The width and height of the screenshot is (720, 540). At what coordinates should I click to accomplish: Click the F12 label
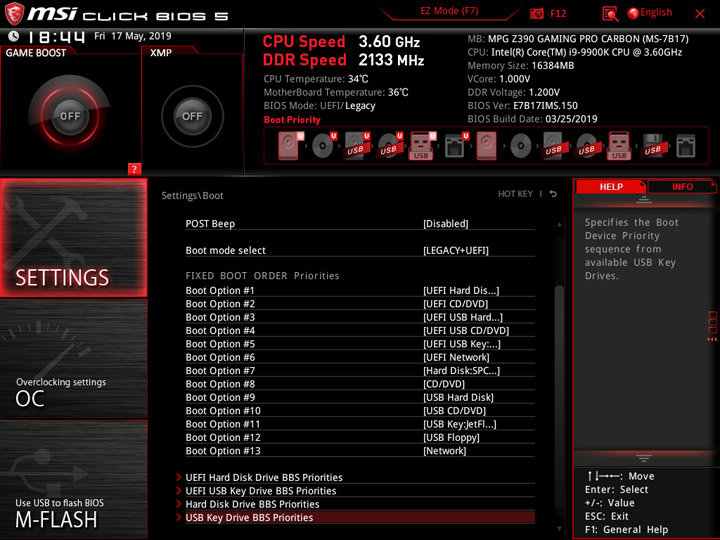coord(558,13)
